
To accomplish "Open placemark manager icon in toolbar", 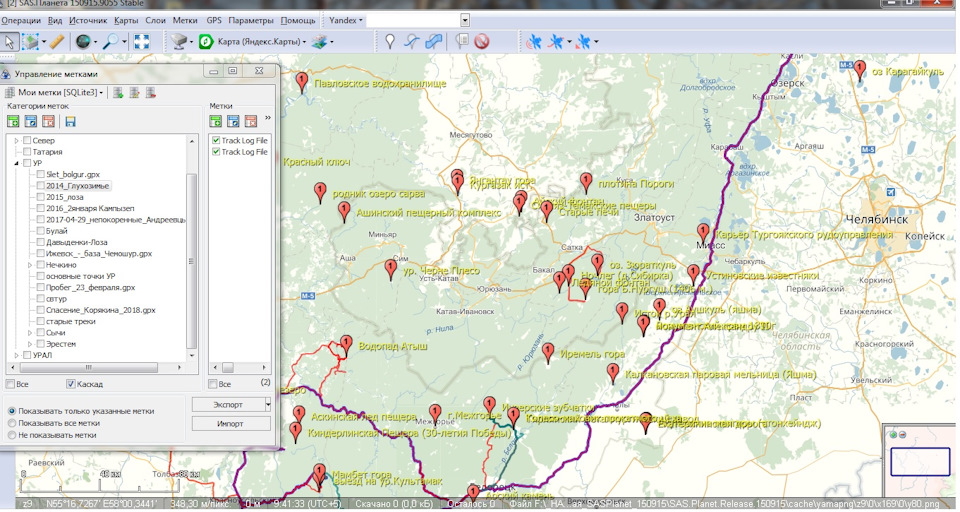I will click(x=462, y=42).
